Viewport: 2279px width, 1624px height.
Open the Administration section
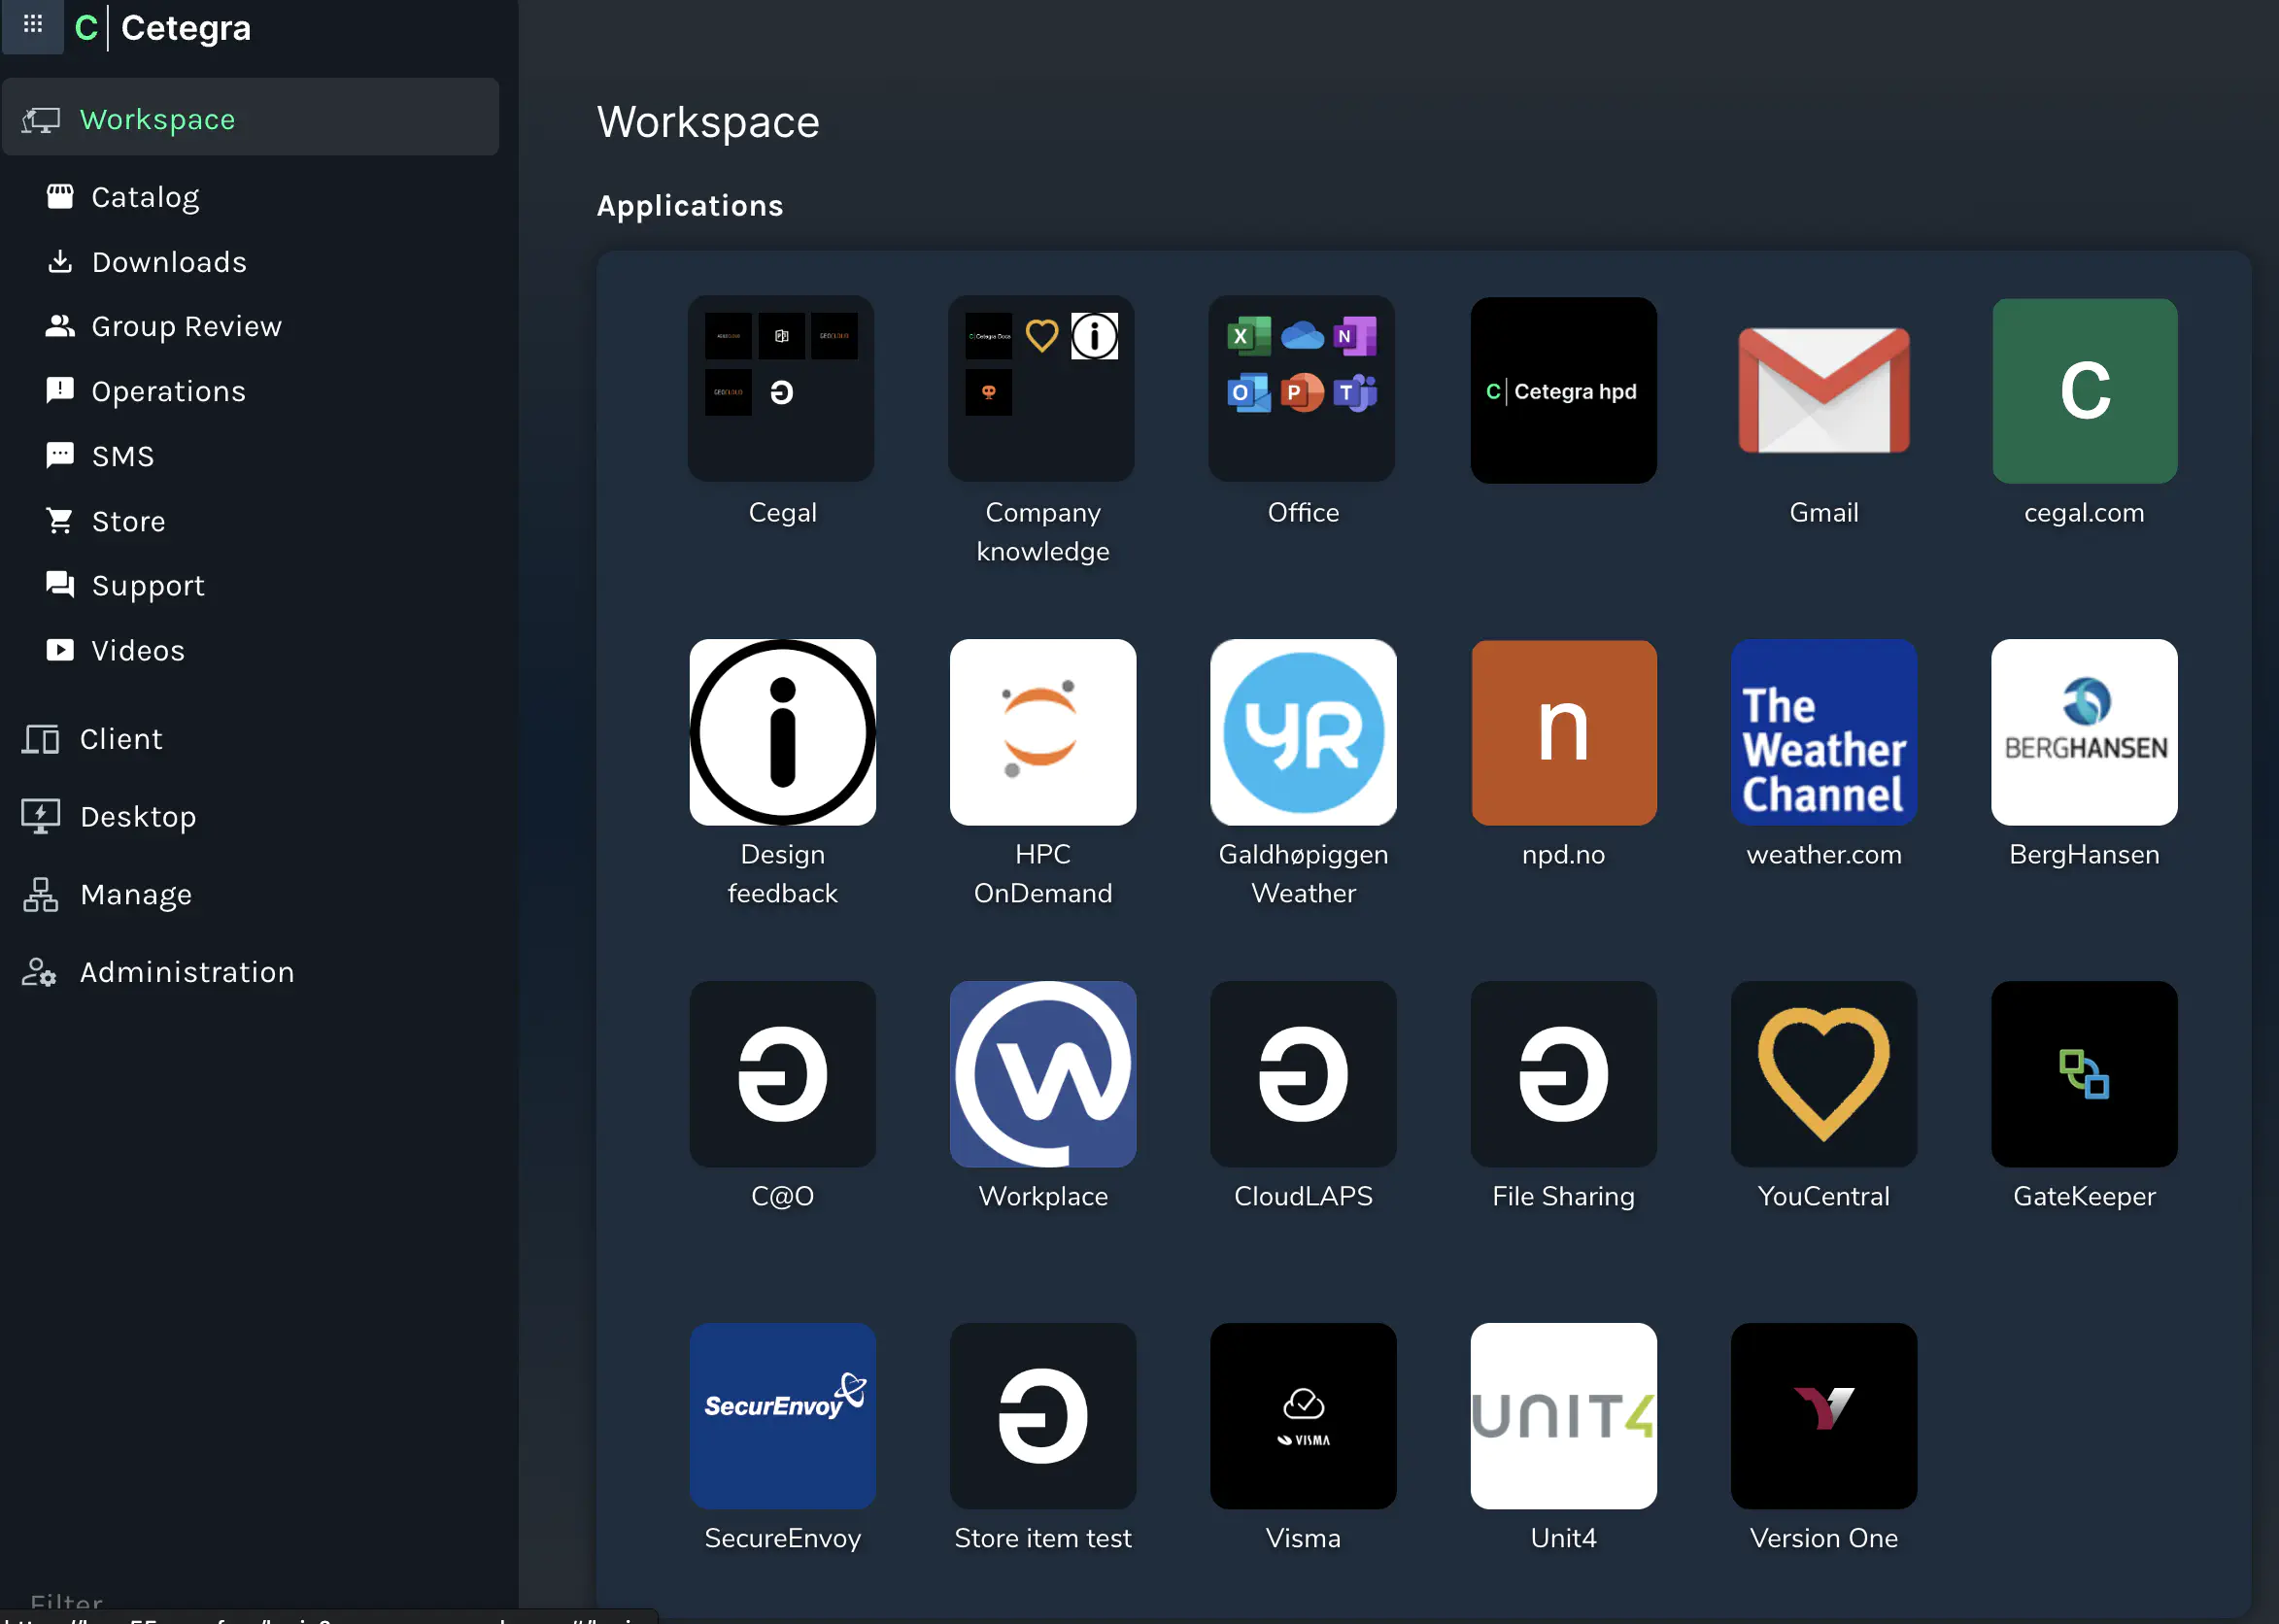(158, 972)
